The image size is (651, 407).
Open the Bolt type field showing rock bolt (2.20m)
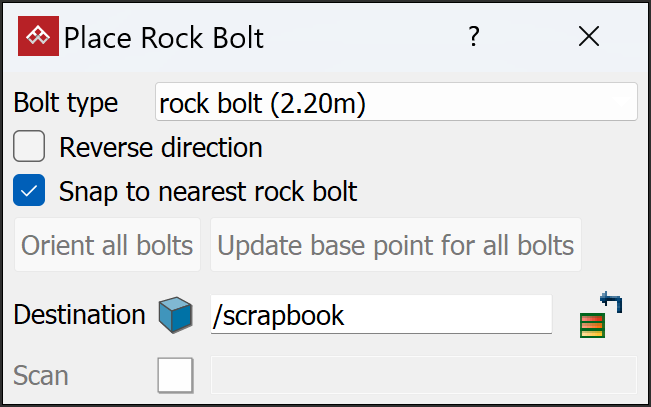click(396, 102)
